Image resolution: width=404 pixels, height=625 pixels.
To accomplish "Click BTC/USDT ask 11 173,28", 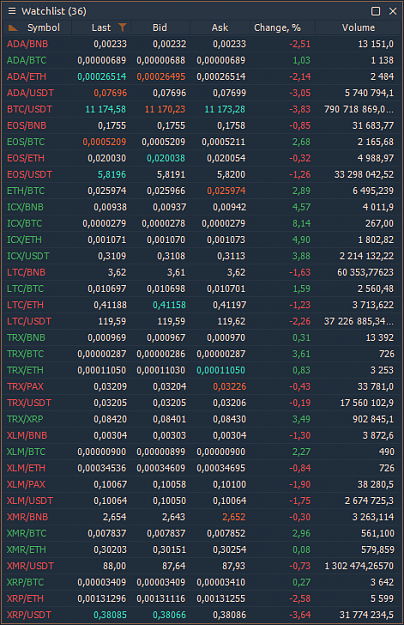I will tap(225, 109).
